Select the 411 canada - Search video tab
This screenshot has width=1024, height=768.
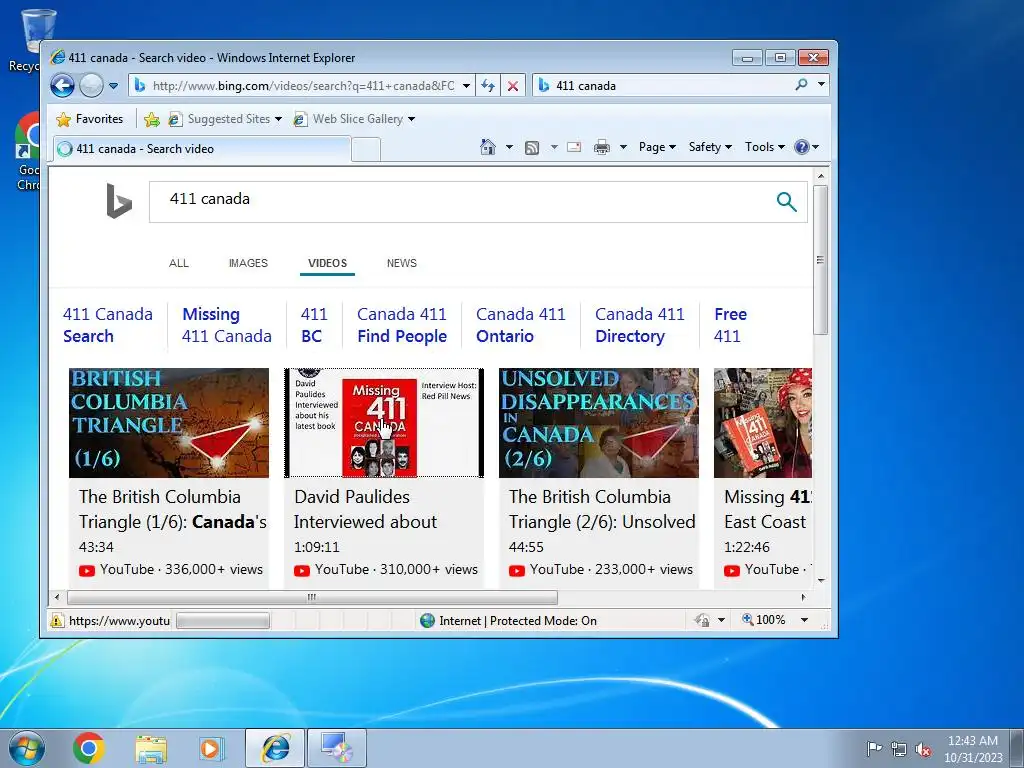point(201,148)
